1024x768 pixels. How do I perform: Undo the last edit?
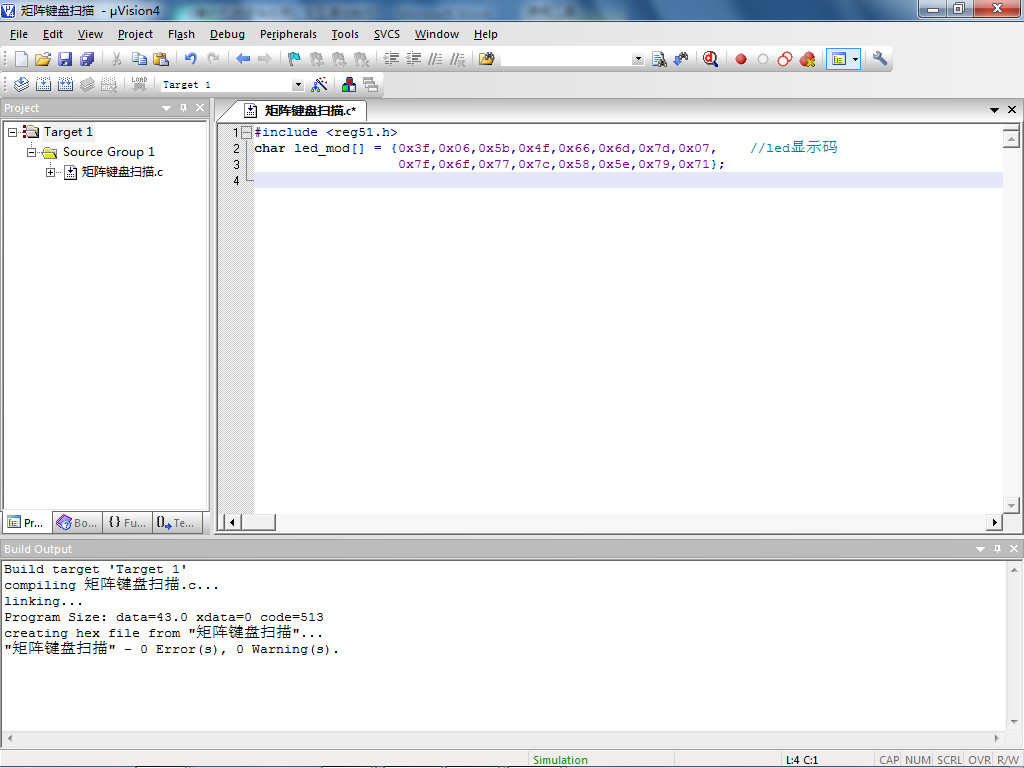(191, 59)
